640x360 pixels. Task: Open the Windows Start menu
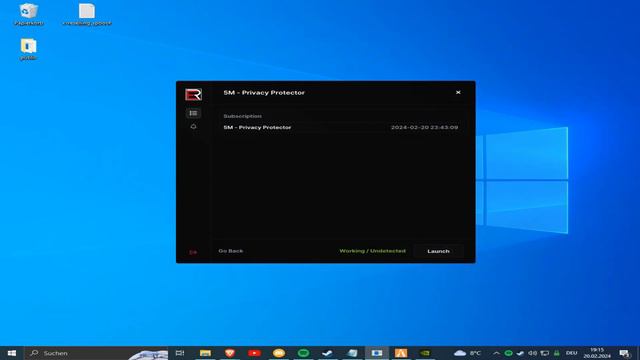(x=12, y=353)
